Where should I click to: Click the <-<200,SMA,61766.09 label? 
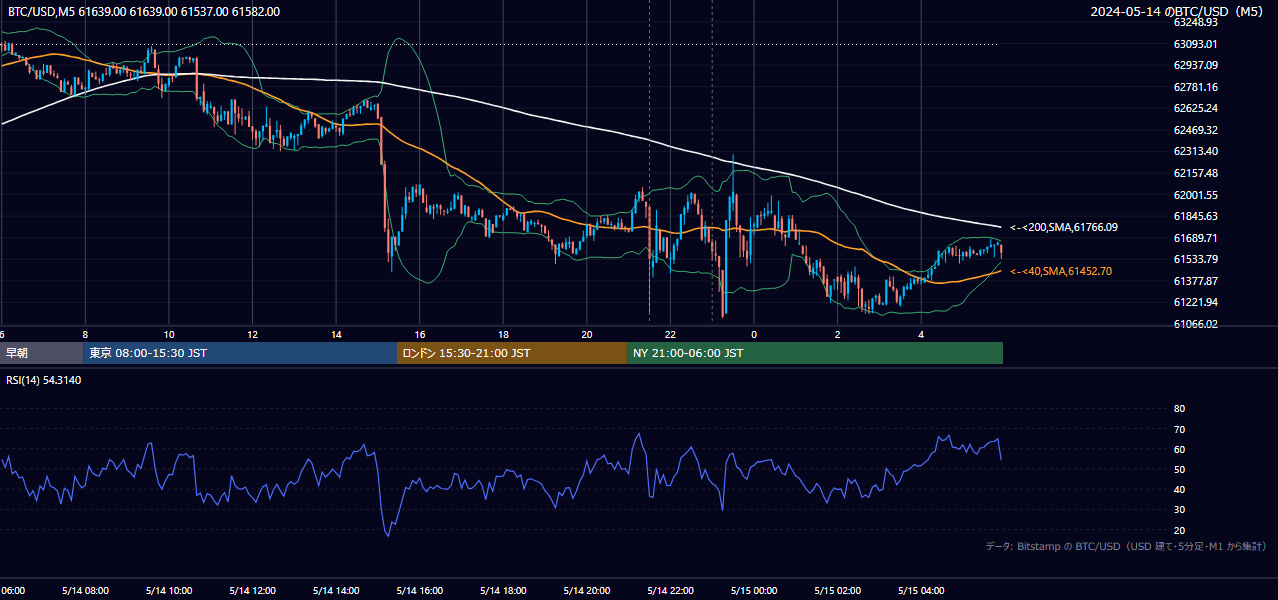[x=1064, y=228]
